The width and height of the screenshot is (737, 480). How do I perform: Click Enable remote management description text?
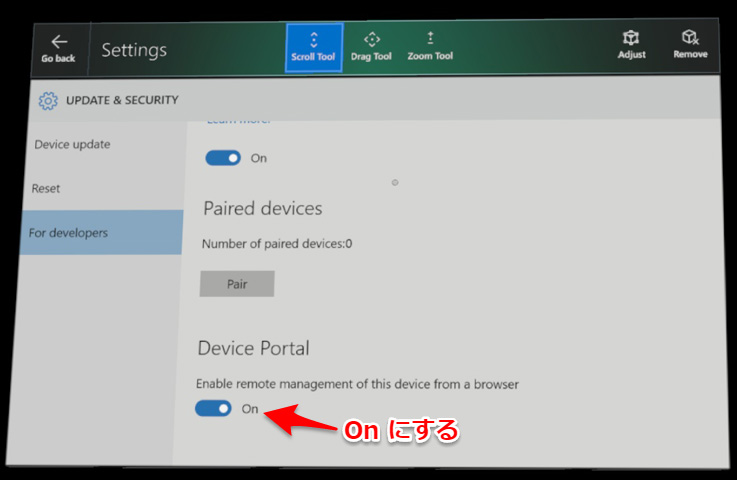pyautogui.click(x=357, y=384)
